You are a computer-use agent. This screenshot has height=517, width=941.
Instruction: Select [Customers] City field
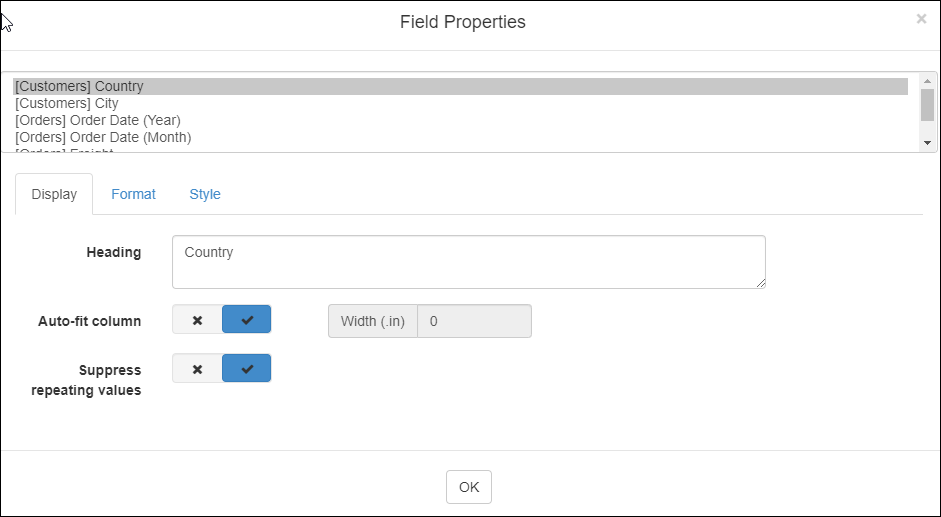click(67, 103)
